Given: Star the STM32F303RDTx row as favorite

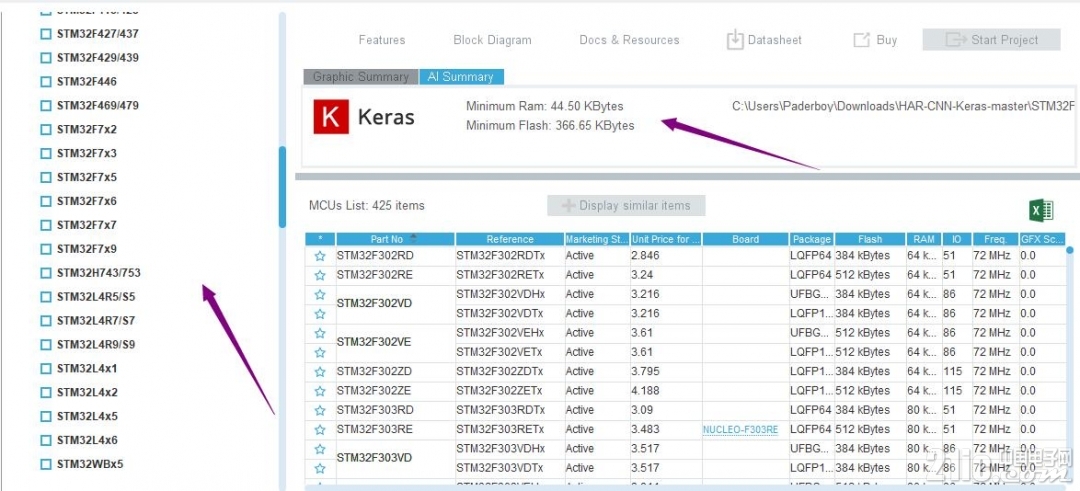Looking at the screenshot, I should [x=320, y=410].
